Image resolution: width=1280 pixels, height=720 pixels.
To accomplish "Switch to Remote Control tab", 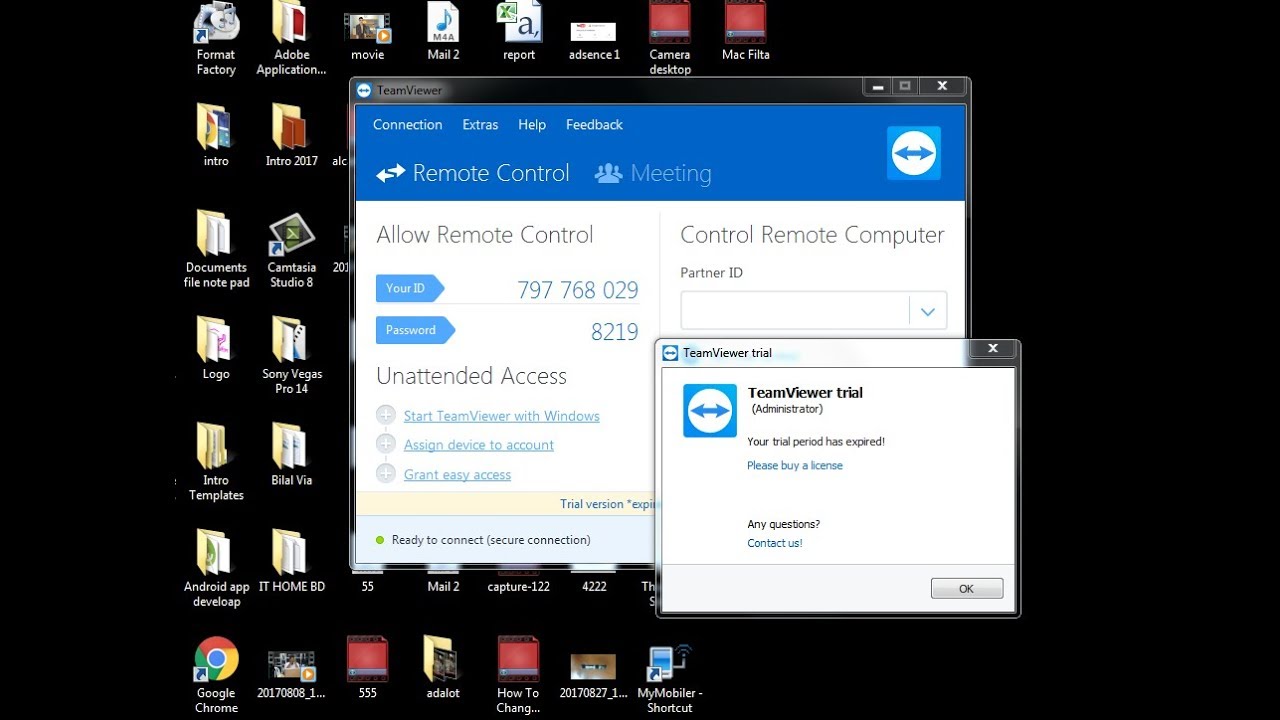I will [x=473, y=173].
